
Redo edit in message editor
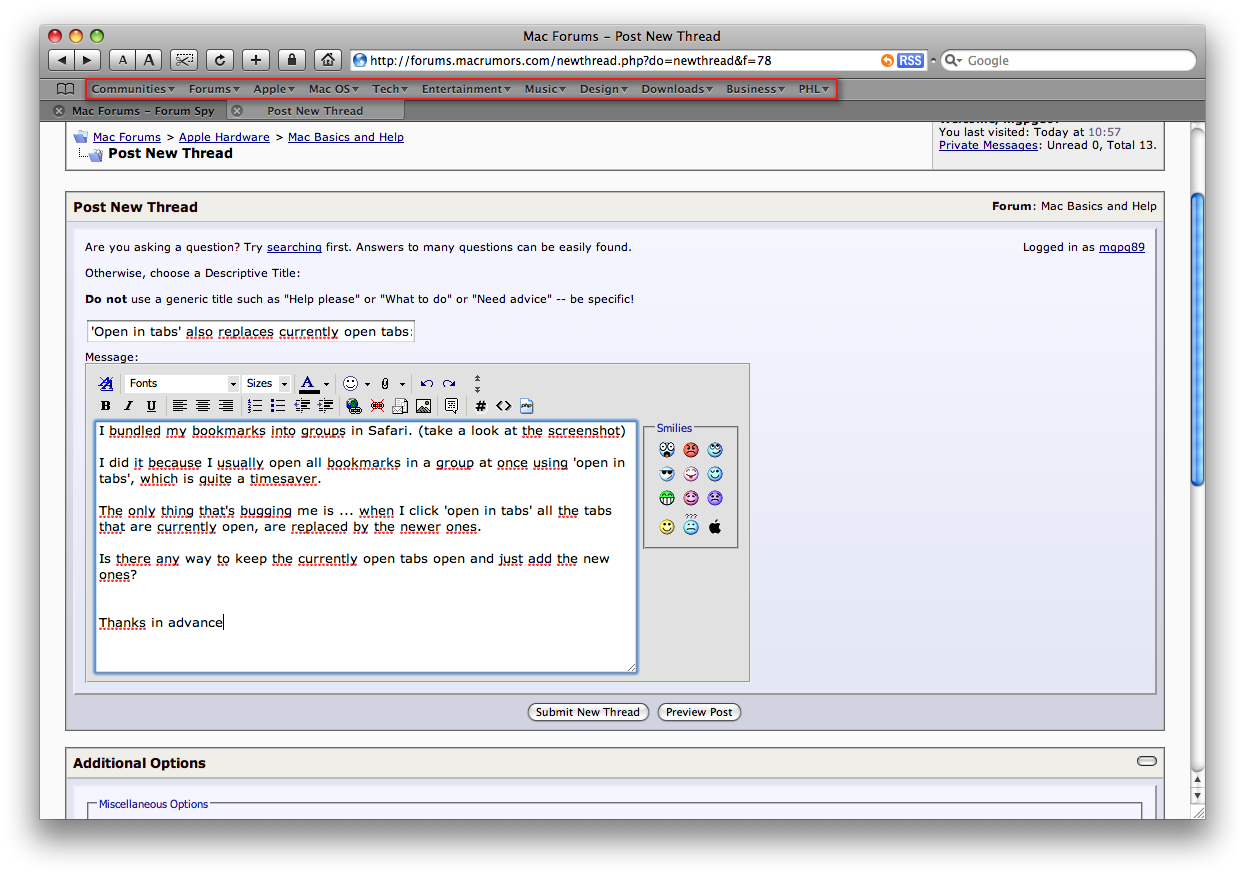pyautogui.click(x=449, y=383)
